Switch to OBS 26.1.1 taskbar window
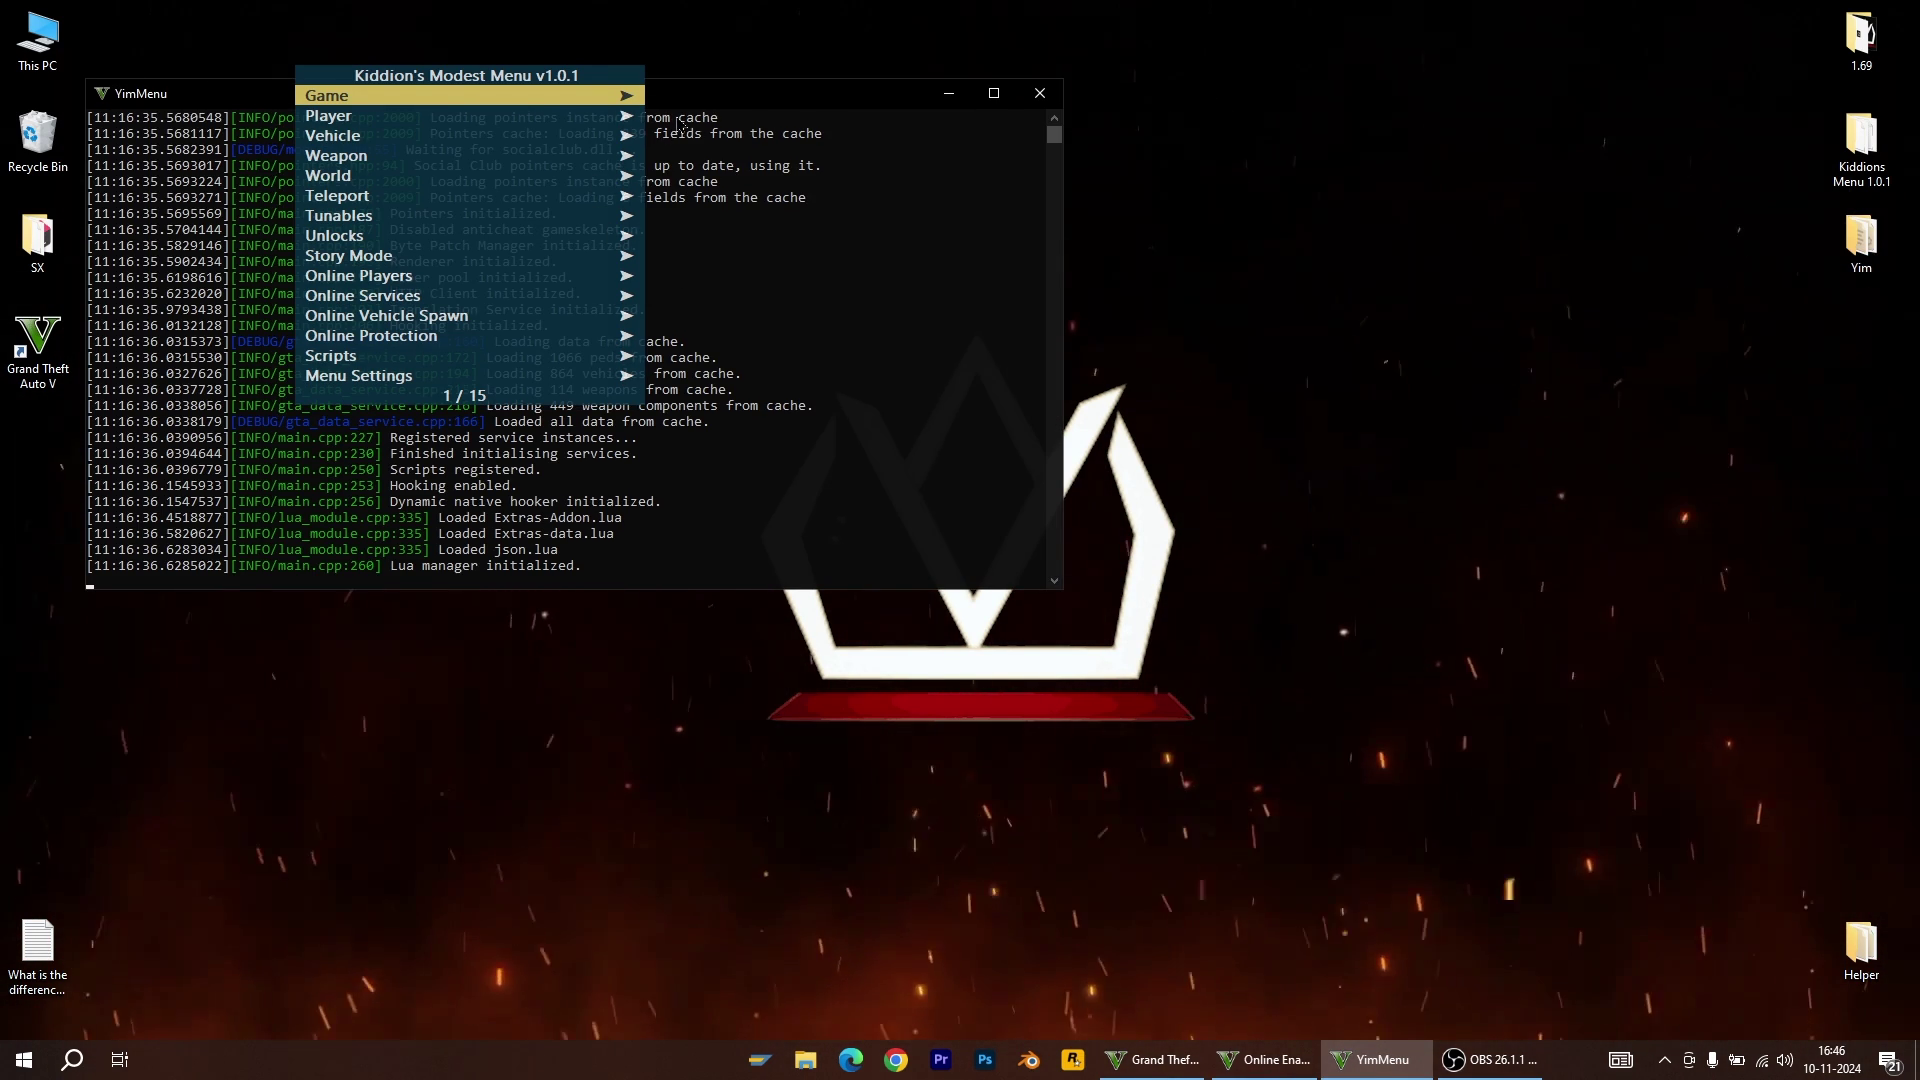This screenshot has height=1080, width=1920. [1492, 1060]
